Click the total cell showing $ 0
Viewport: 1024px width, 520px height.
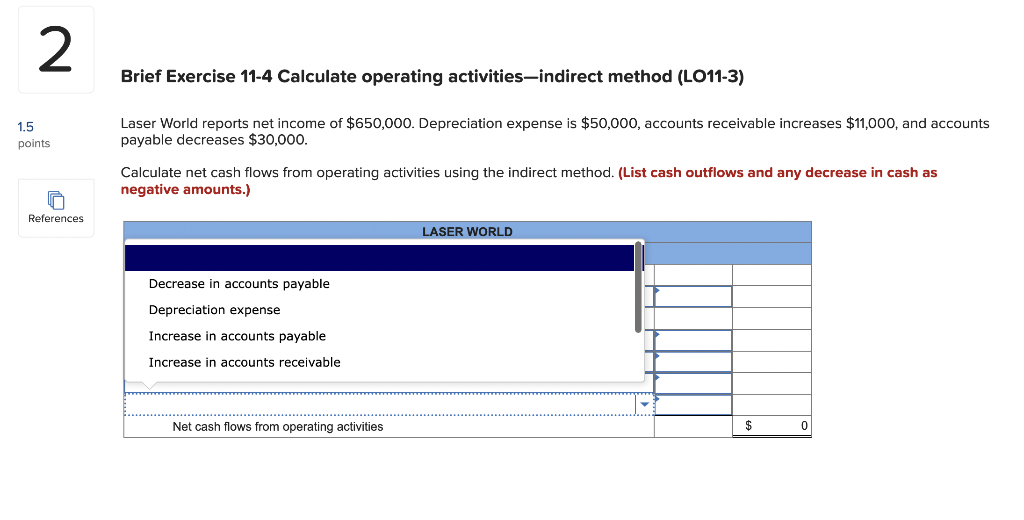tap(772, 427)
